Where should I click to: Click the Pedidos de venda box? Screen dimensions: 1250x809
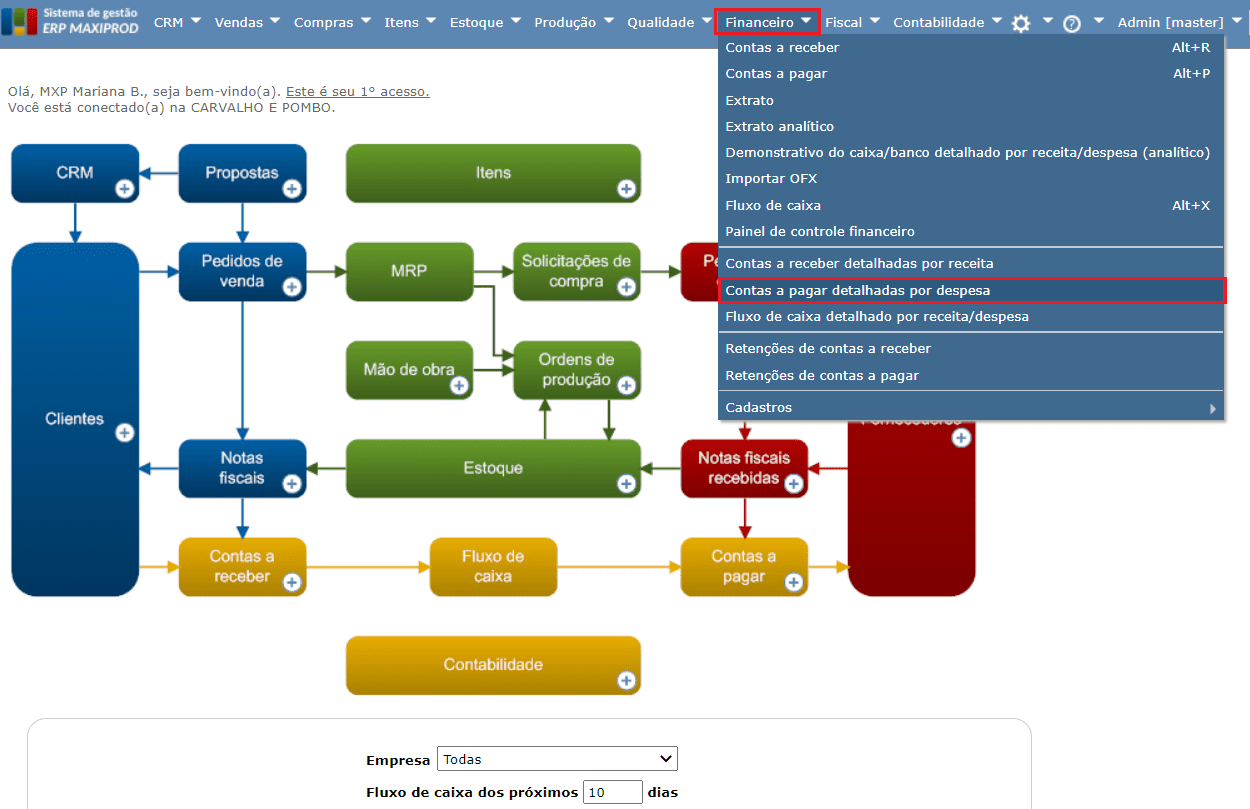(242, 271)
